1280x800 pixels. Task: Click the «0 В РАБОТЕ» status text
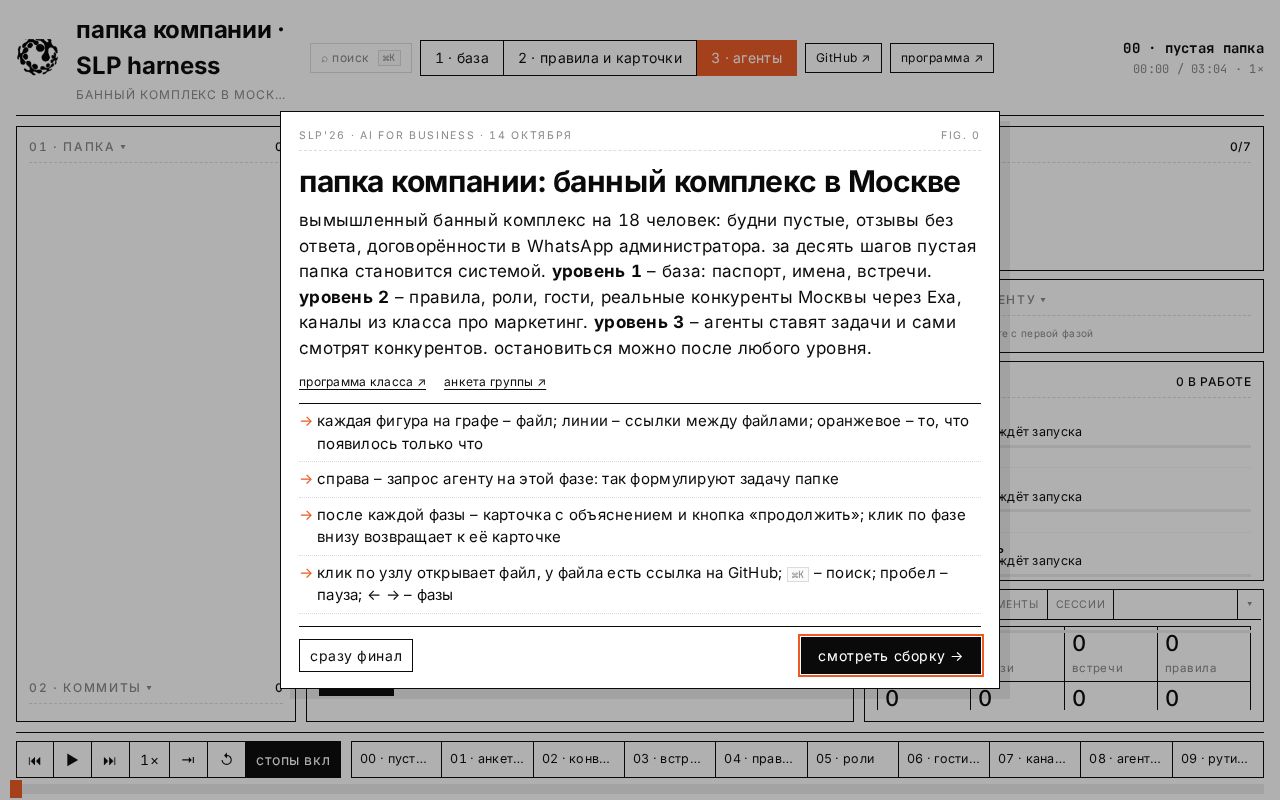tap(1213, 382)
